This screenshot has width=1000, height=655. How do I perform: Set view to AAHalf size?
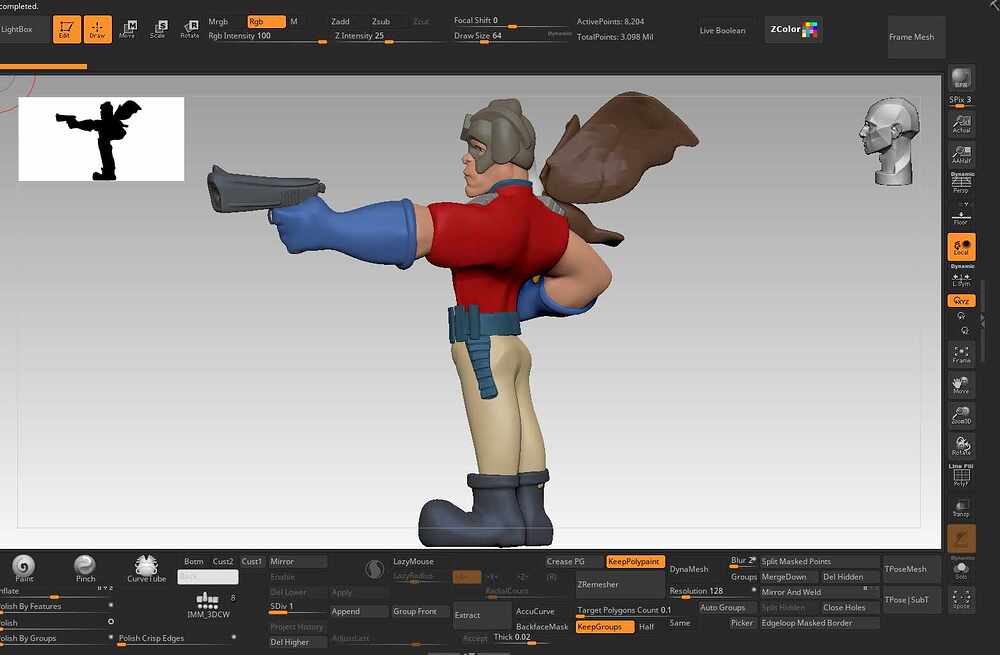961,154
